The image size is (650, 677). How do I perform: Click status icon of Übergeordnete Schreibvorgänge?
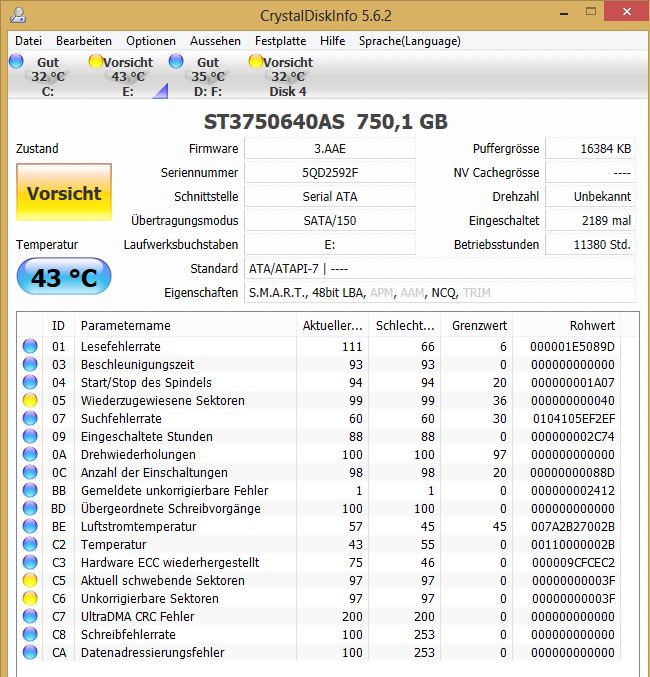pyautogui.click(x=30, y=508)
